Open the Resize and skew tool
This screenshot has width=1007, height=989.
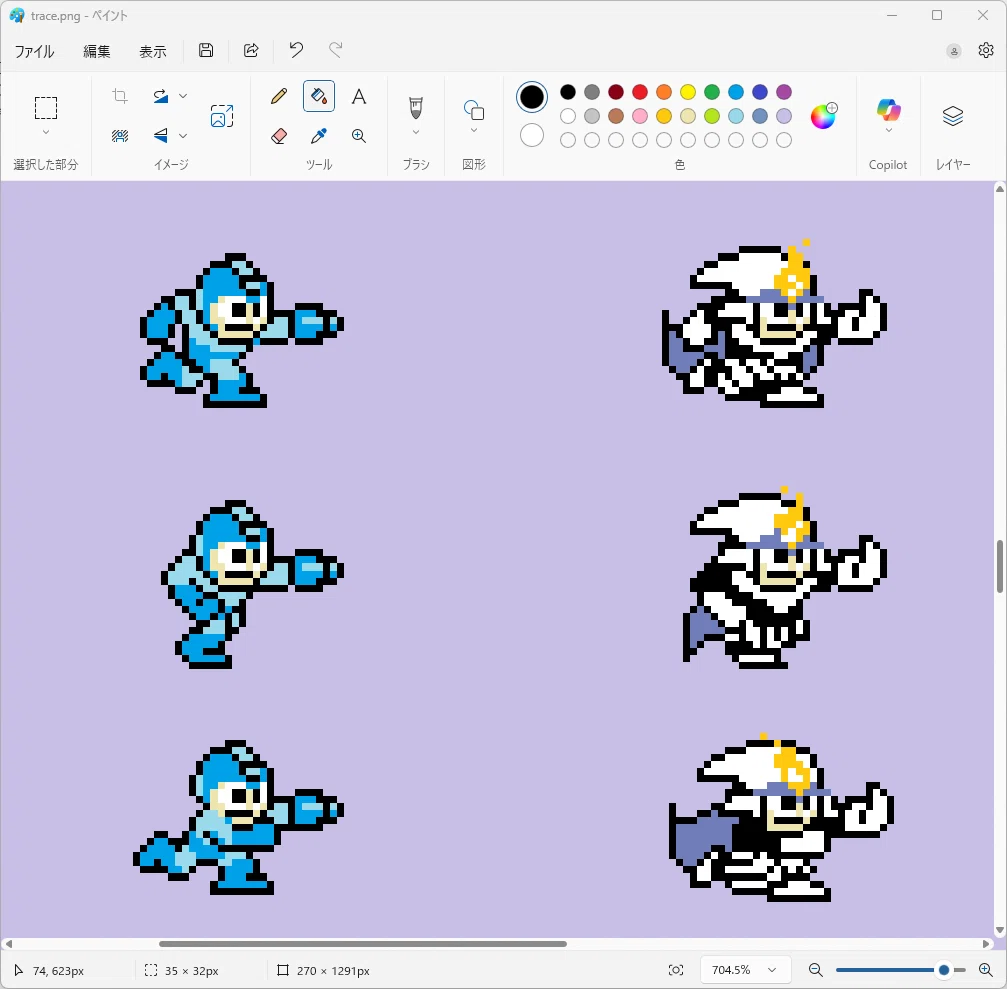[x=222, y=116]
